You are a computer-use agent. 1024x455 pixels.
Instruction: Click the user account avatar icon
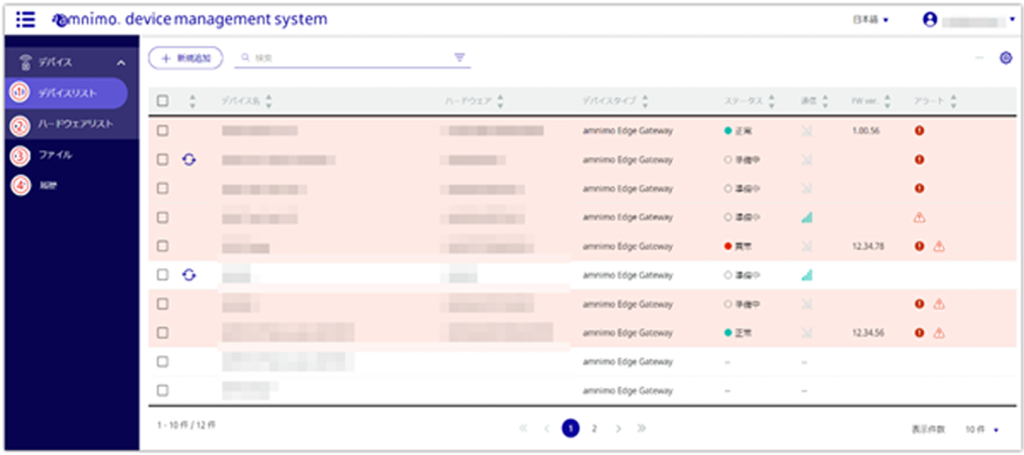930,20
